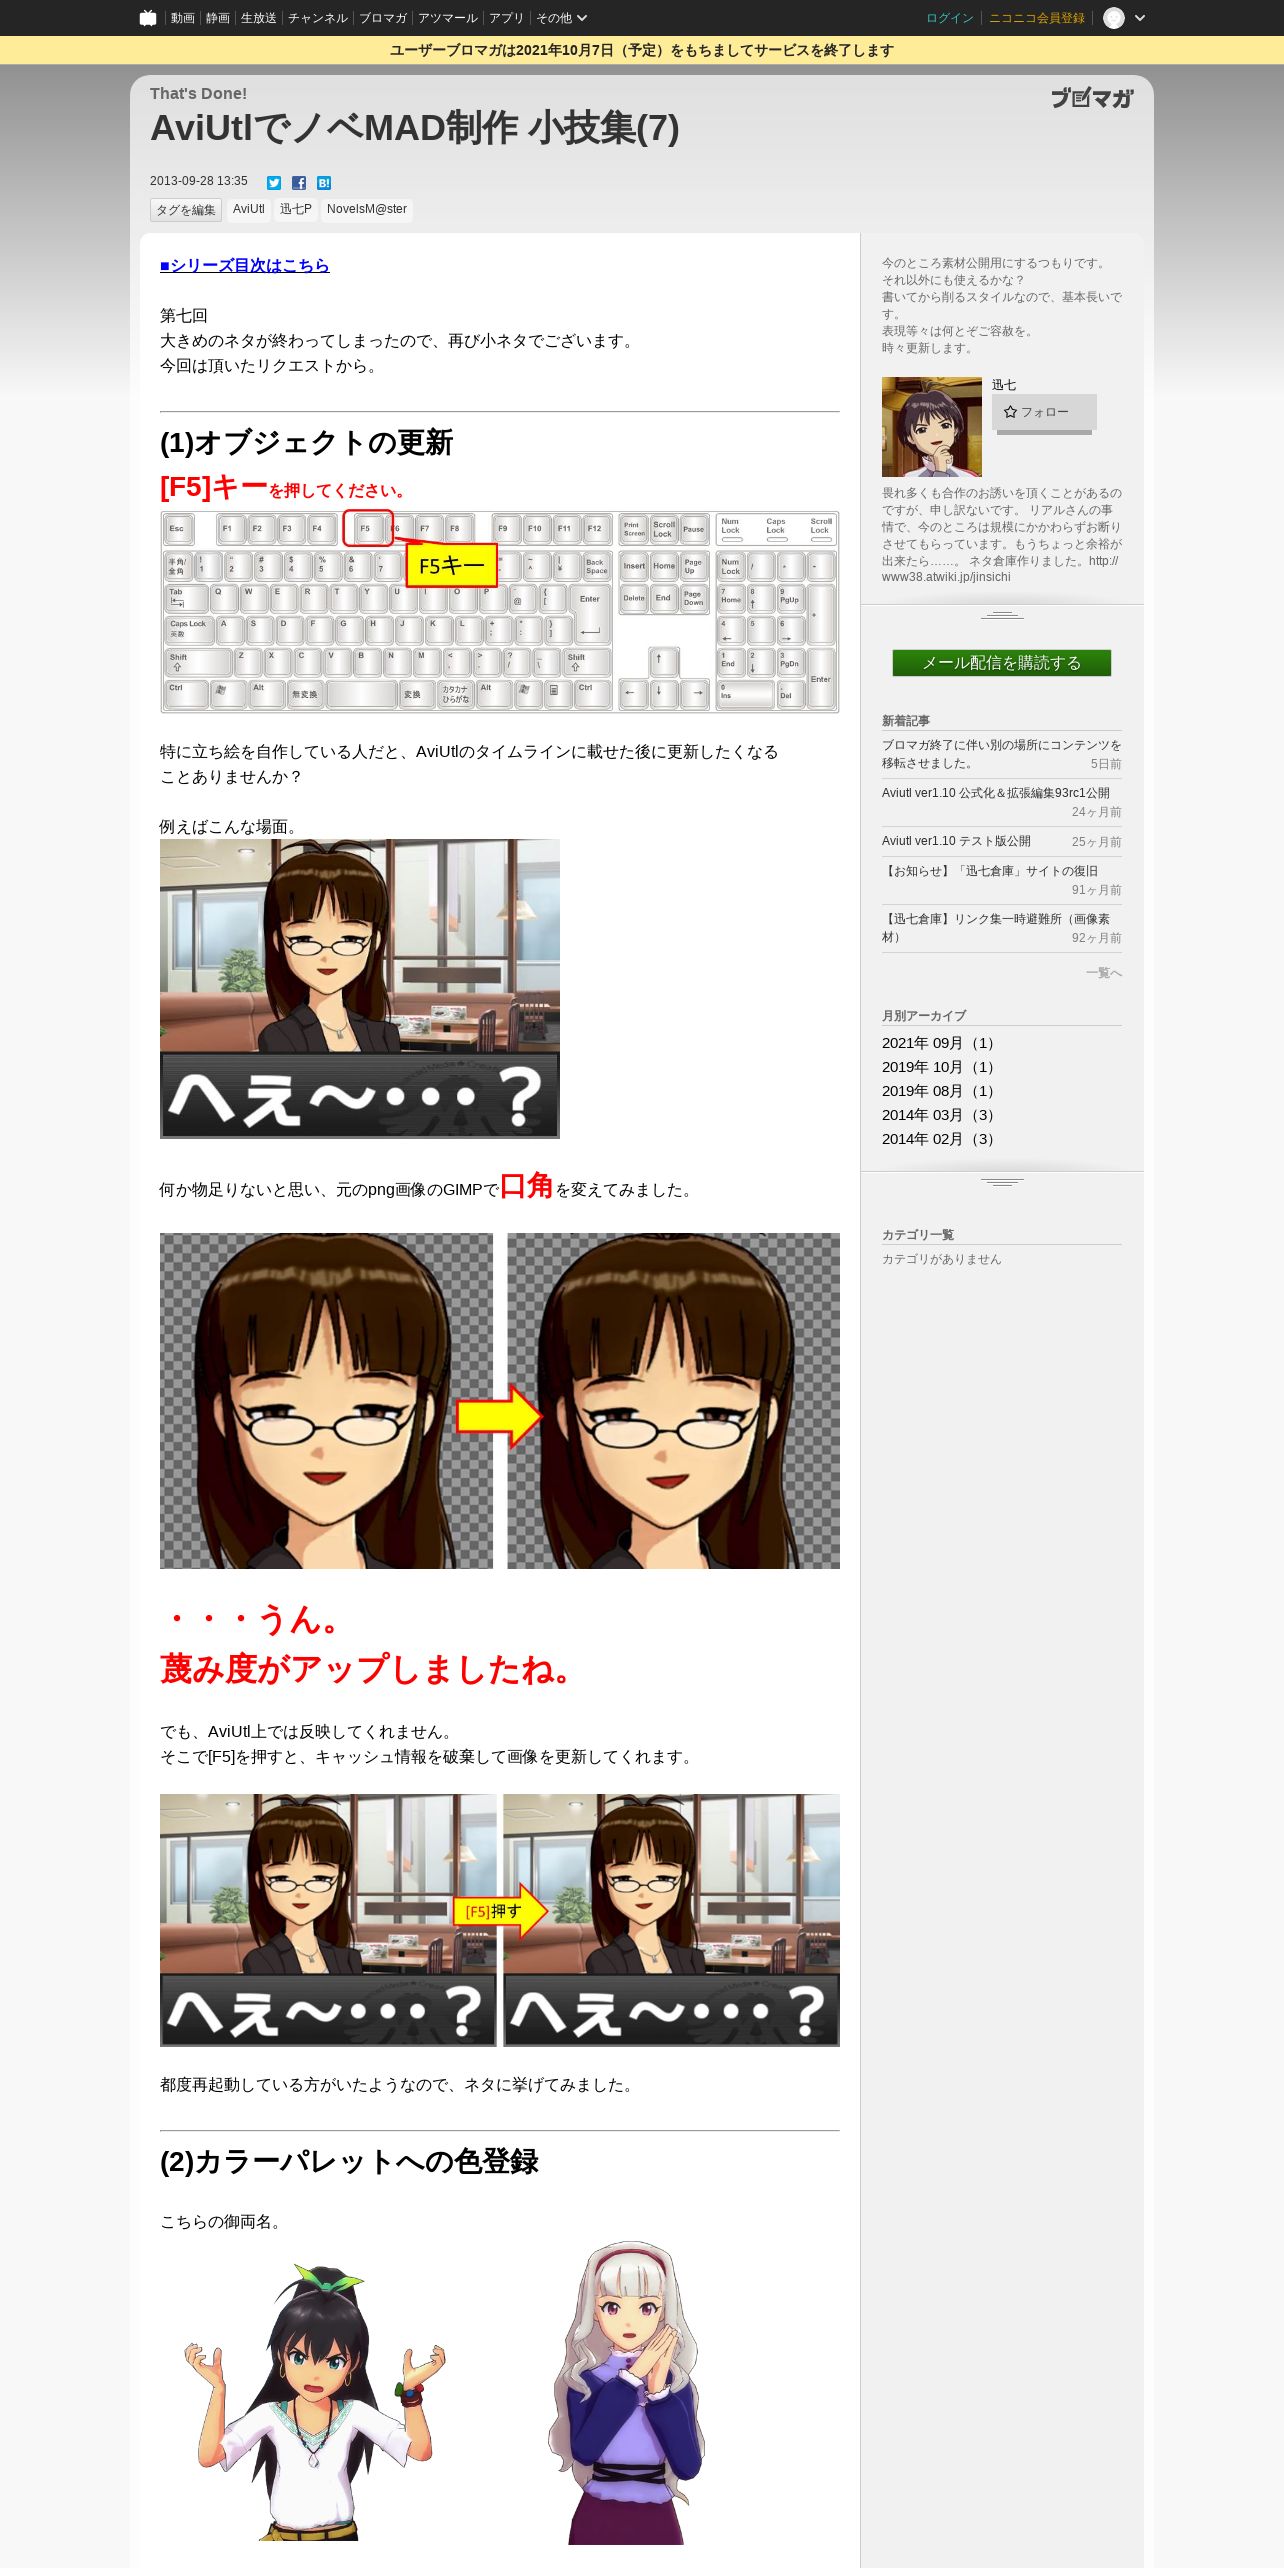Click the user avatar icon in top bar
The height and width of the screenshot is (2568, 1284).
point(1113,18)
